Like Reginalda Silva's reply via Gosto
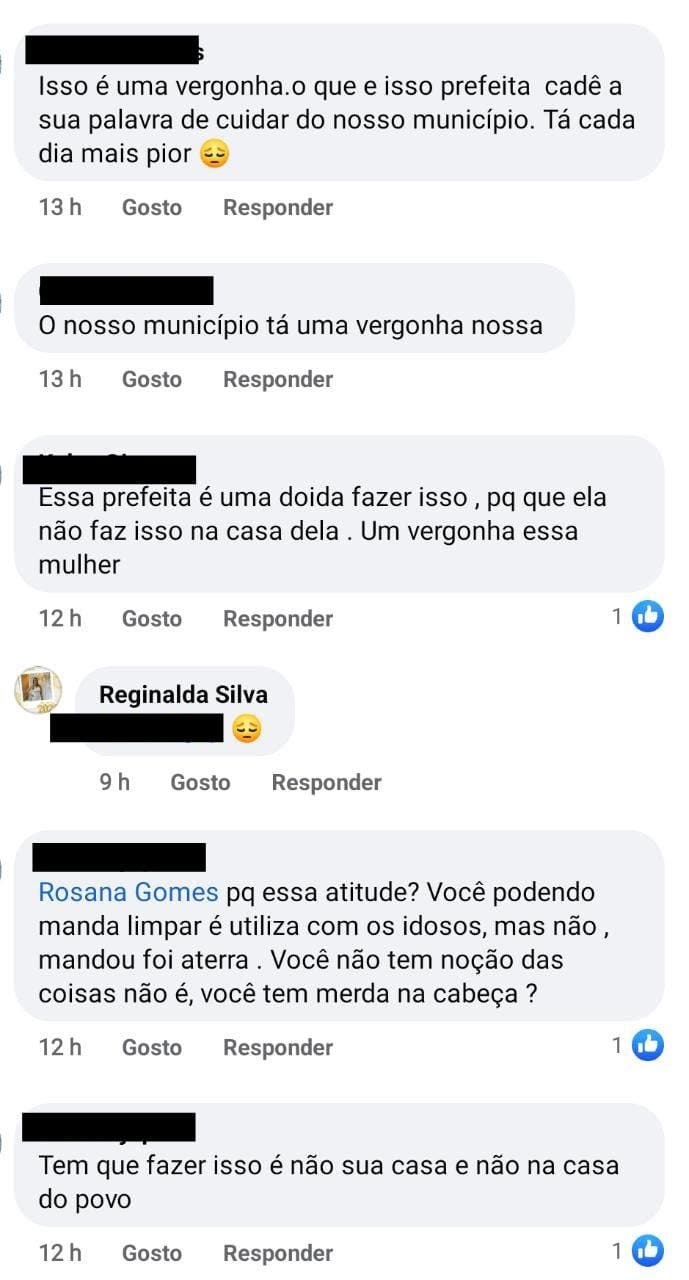The height and width of the screenshot is (1280, 689). point(200,782)
